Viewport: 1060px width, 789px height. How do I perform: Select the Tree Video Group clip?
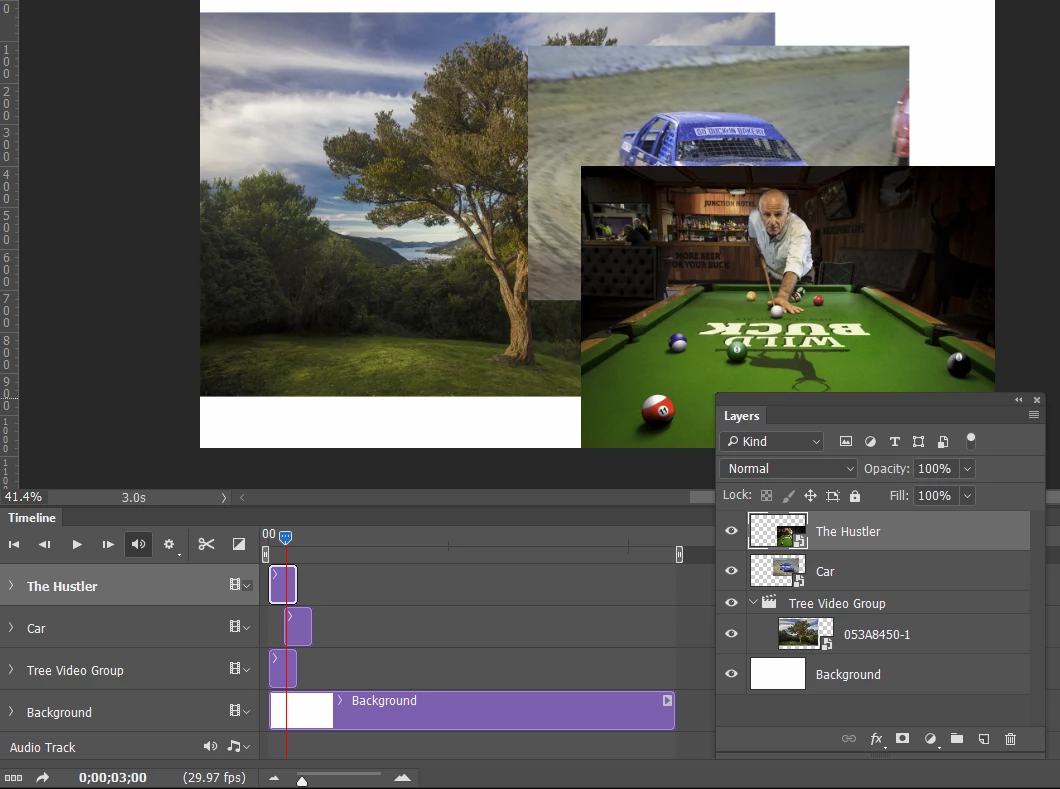[x=283, y=669]
